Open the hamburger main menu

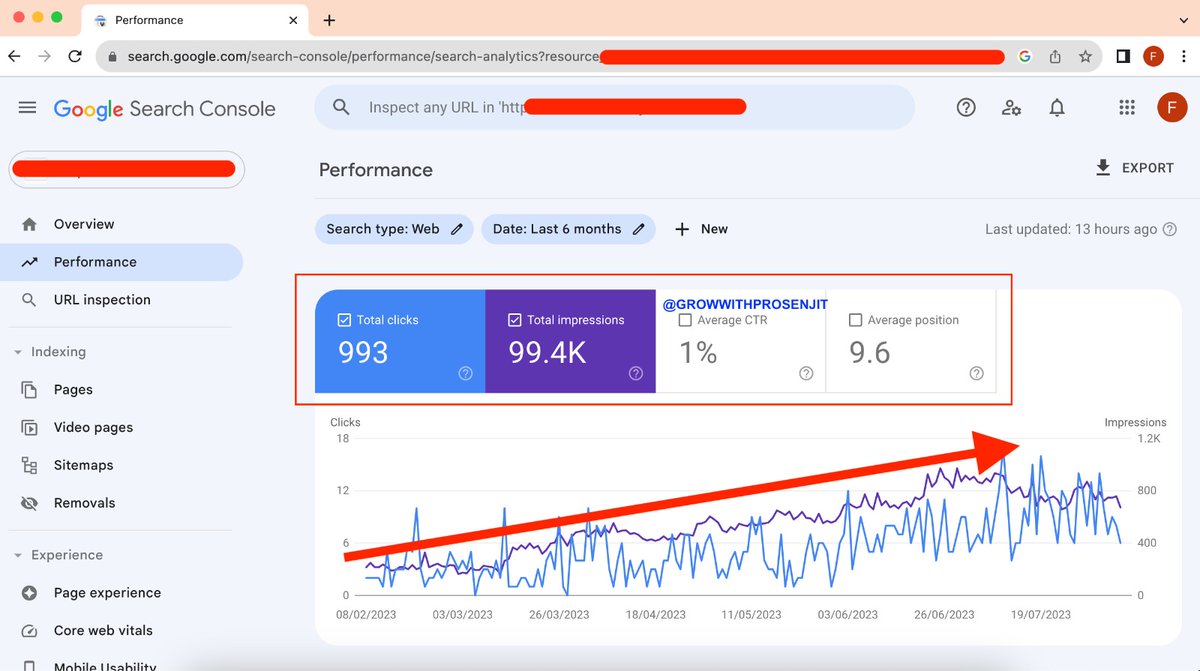point(27,108)
